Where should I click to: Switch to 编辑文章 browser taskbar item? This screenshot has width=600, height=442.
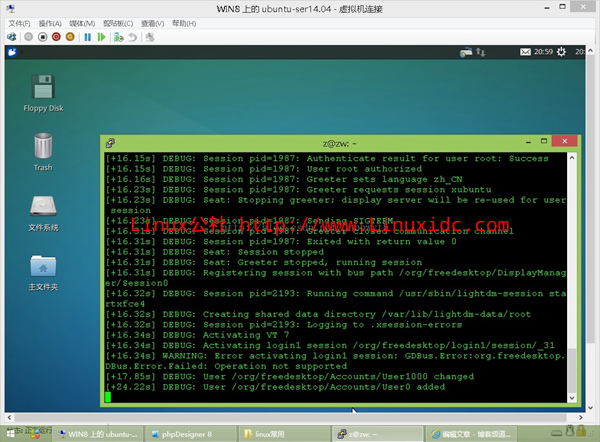[x=471, y=434]
